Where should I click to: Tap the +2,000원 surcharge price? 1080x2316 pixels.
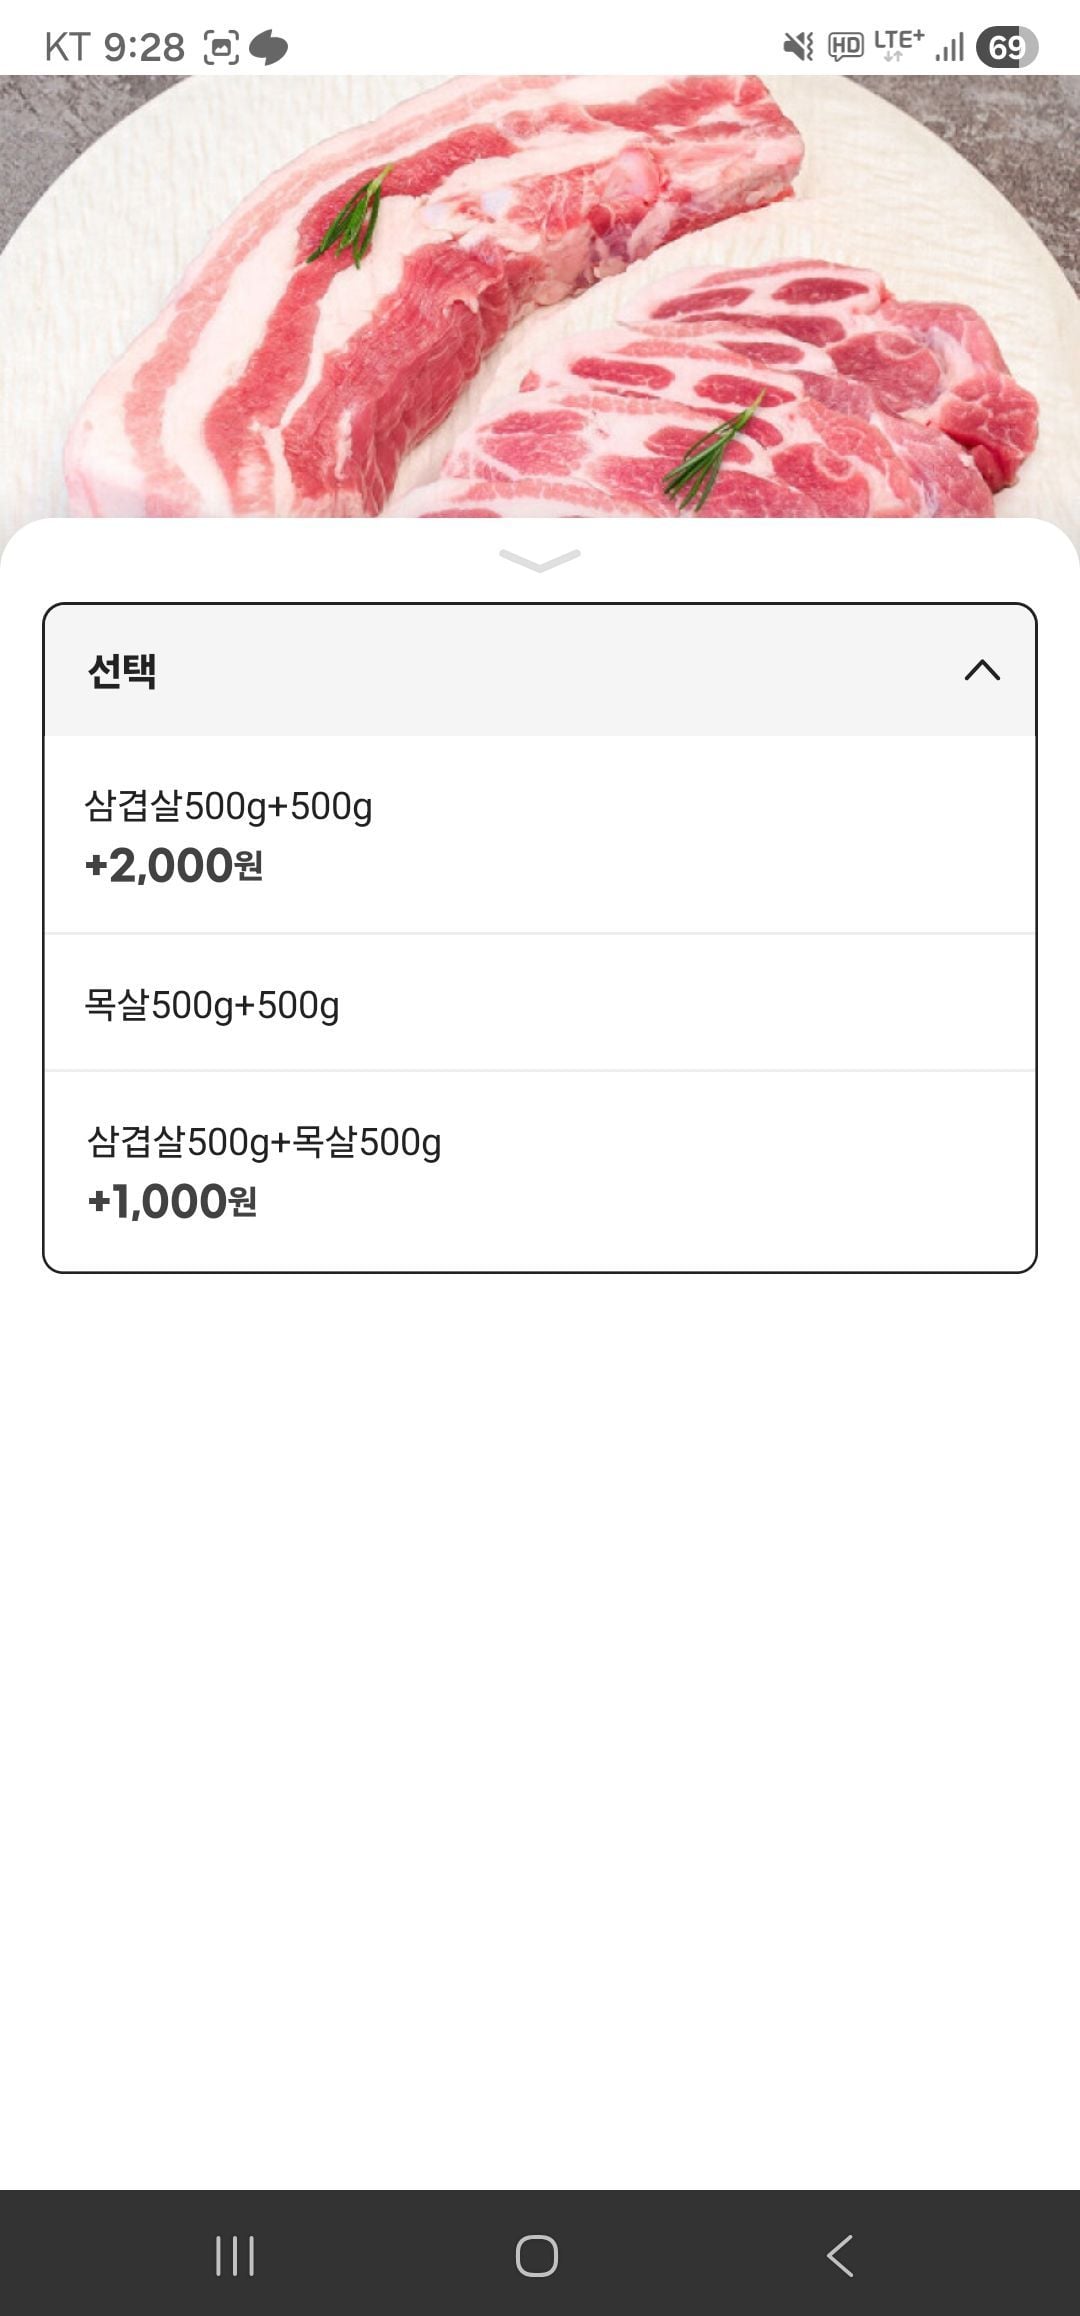pos(174,866)
